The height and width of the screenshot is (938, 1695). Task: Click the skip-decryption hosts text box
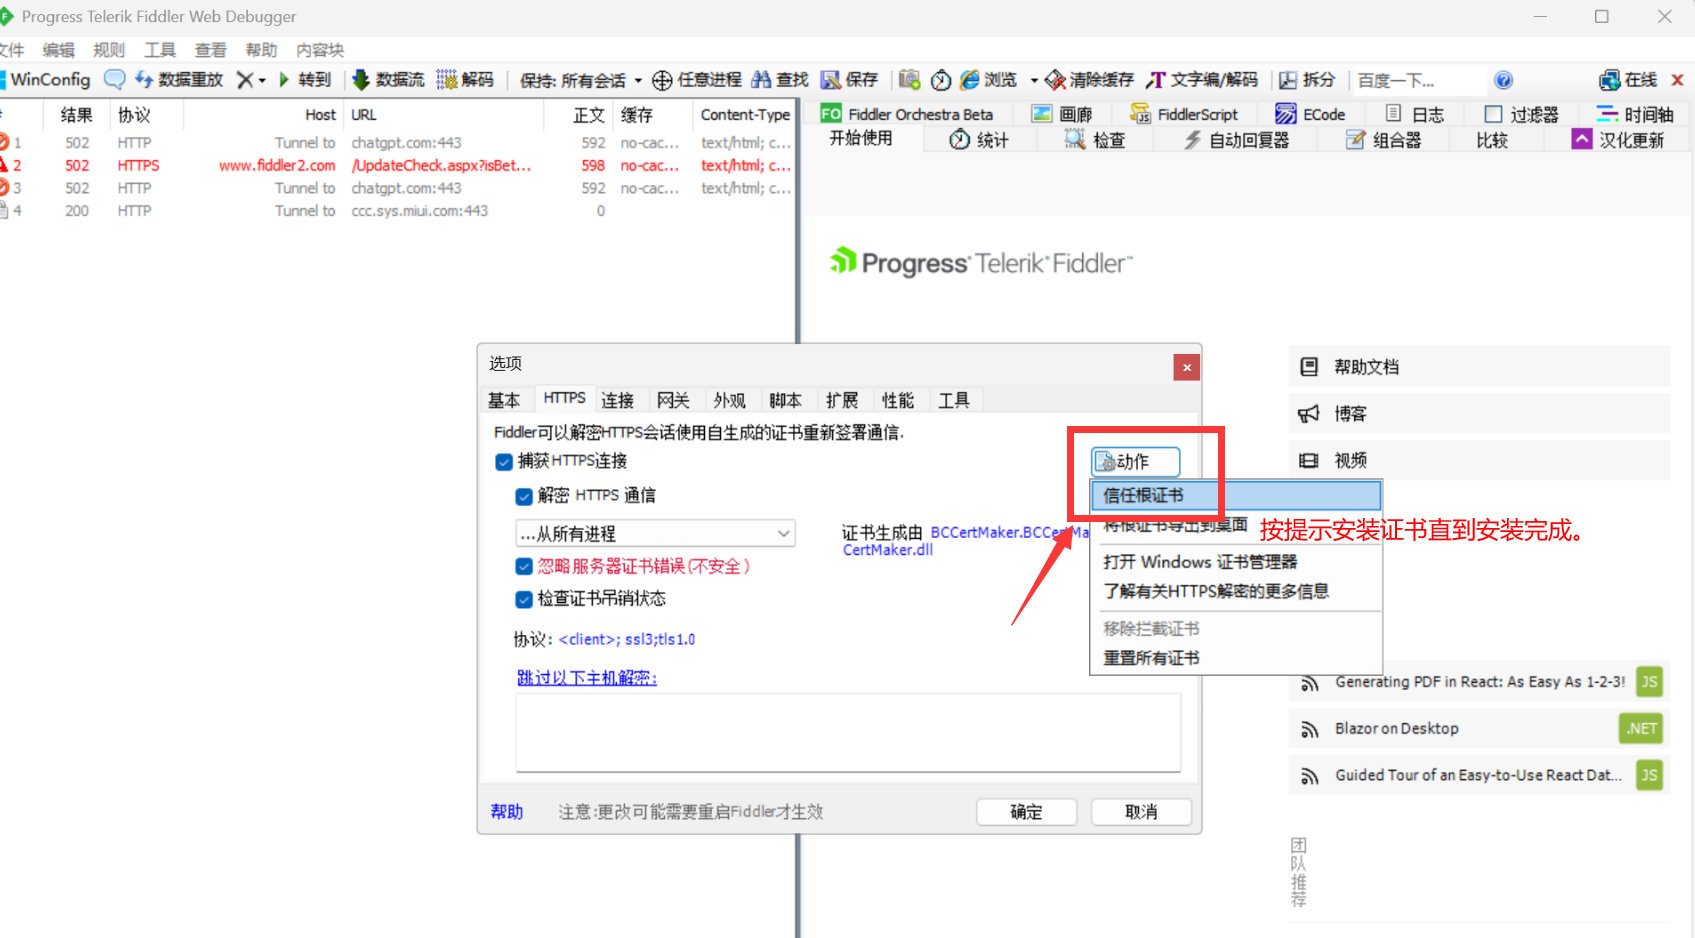point(848,733)
